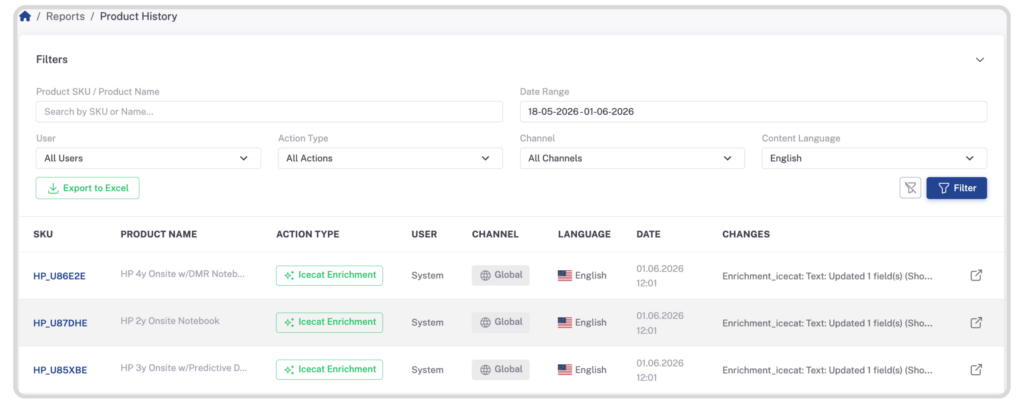
Task: Click System user cell in HP_U87DHE row
Action: pos(427,322)
